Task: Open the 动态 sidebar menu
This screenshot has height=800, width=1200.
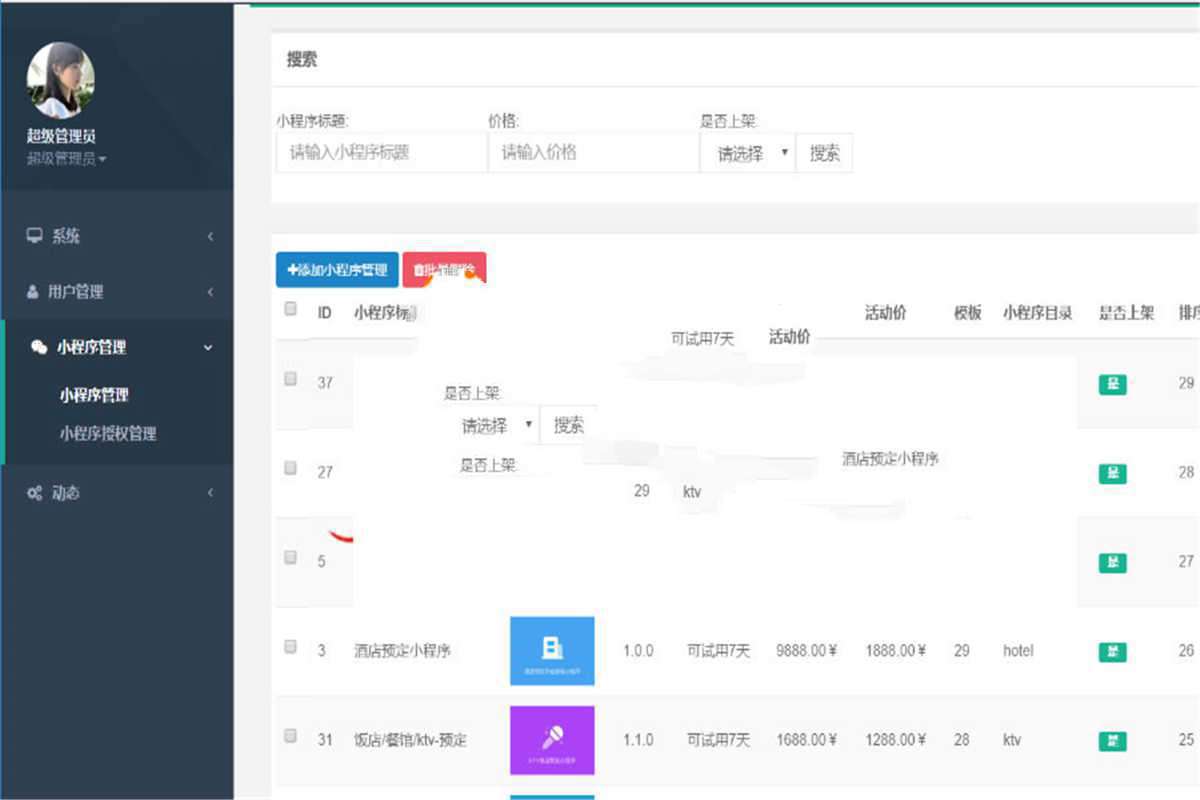Action: click(117, 493)
